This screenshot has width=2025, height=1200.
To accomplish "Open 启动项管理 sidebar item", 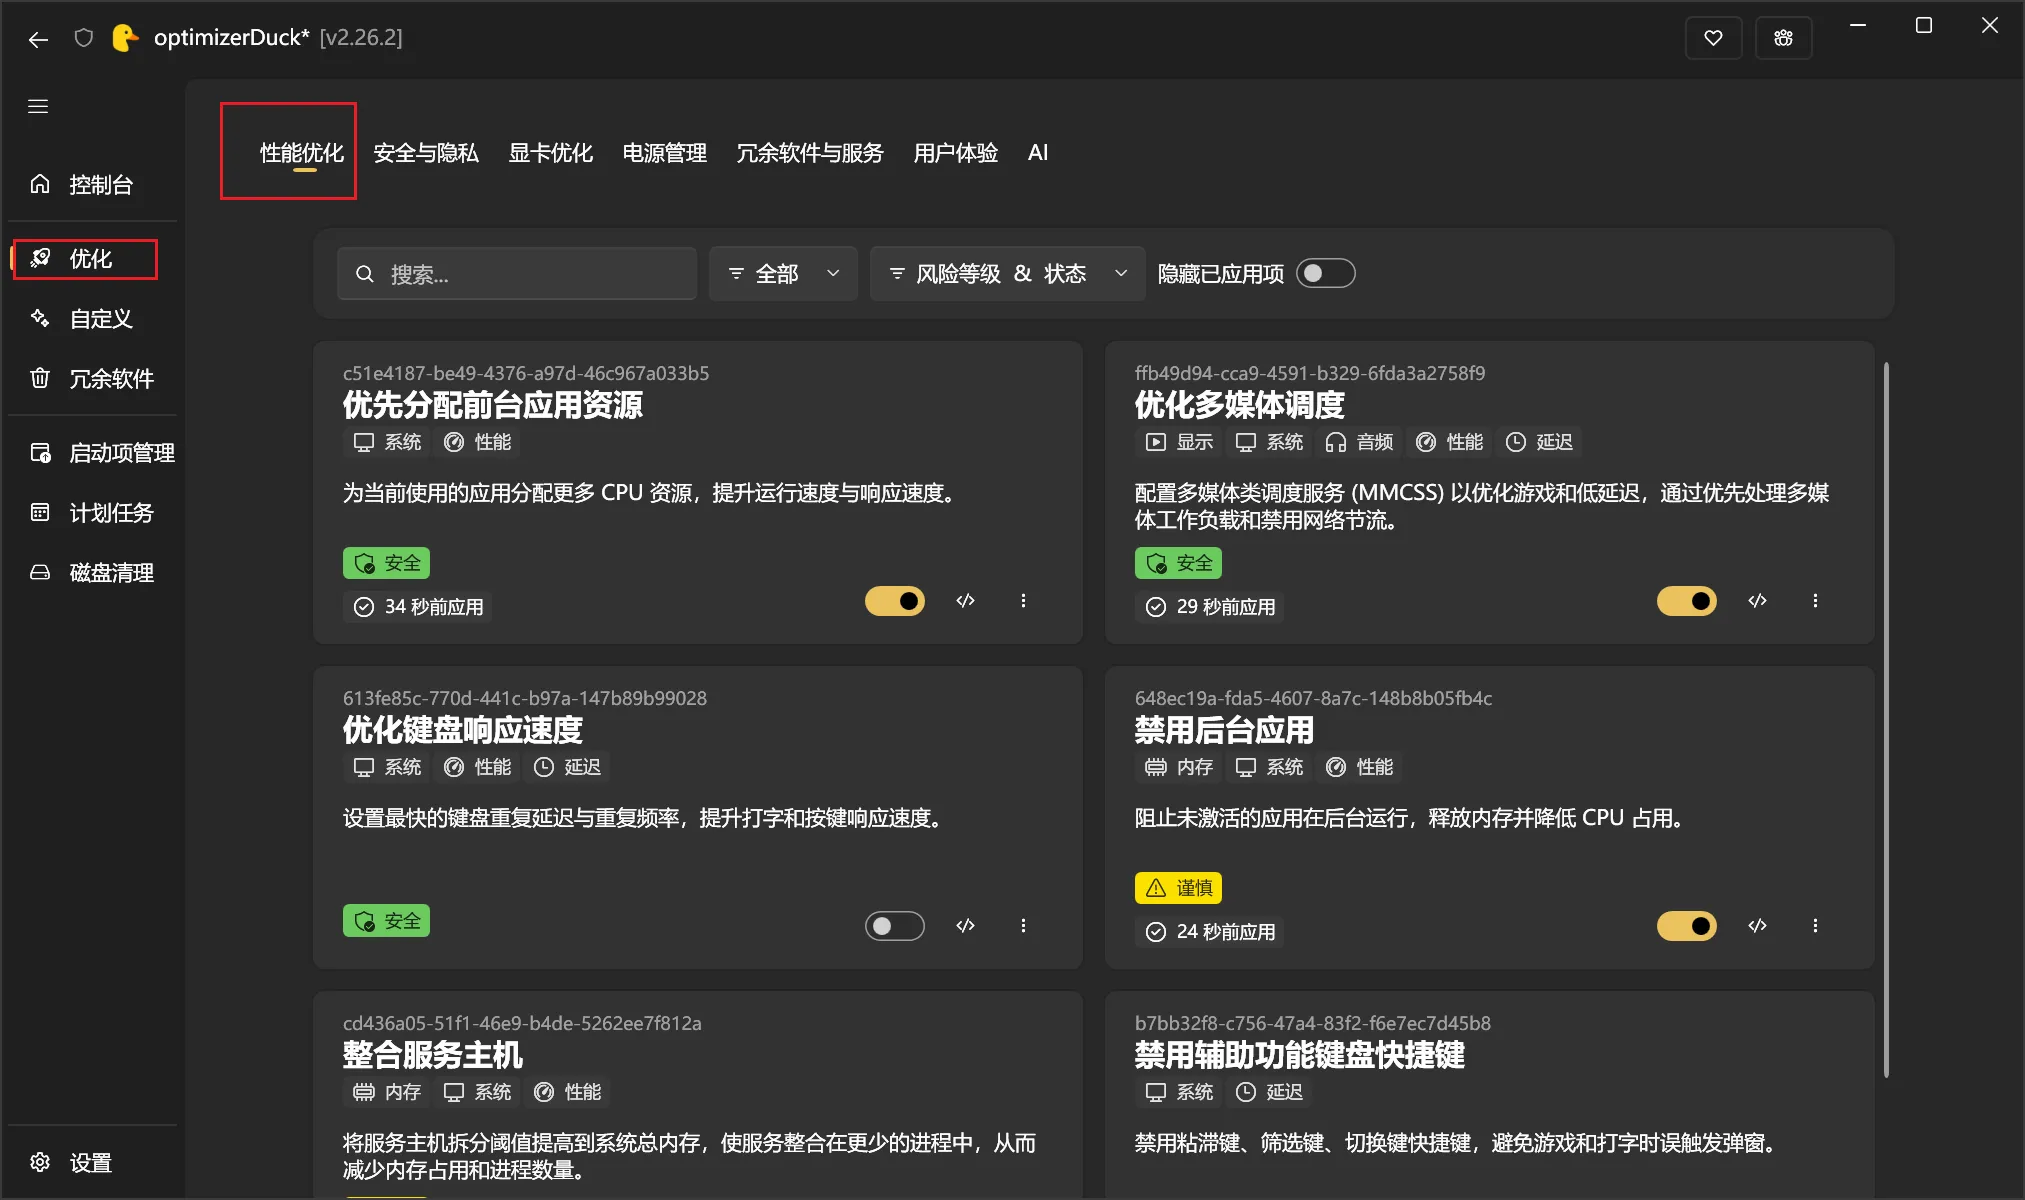I will (x=93, y=452).
